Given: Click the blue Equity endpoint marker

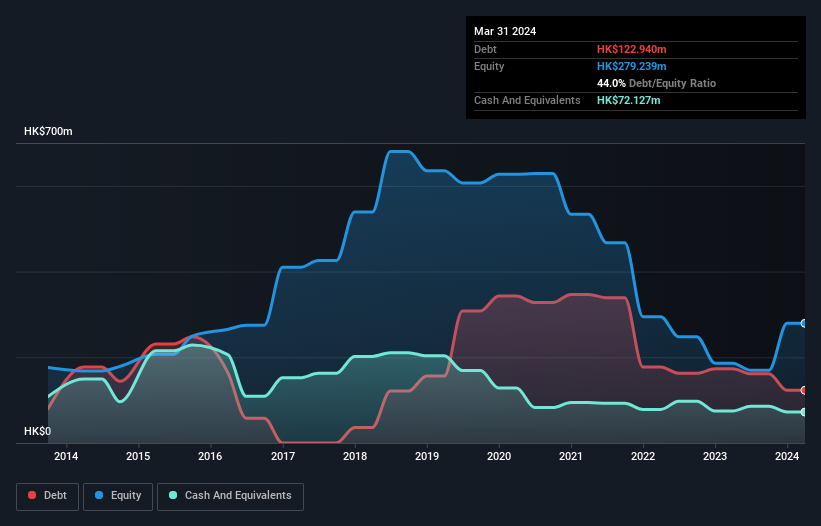Looking at the screenshot, I should pos(804,323).
